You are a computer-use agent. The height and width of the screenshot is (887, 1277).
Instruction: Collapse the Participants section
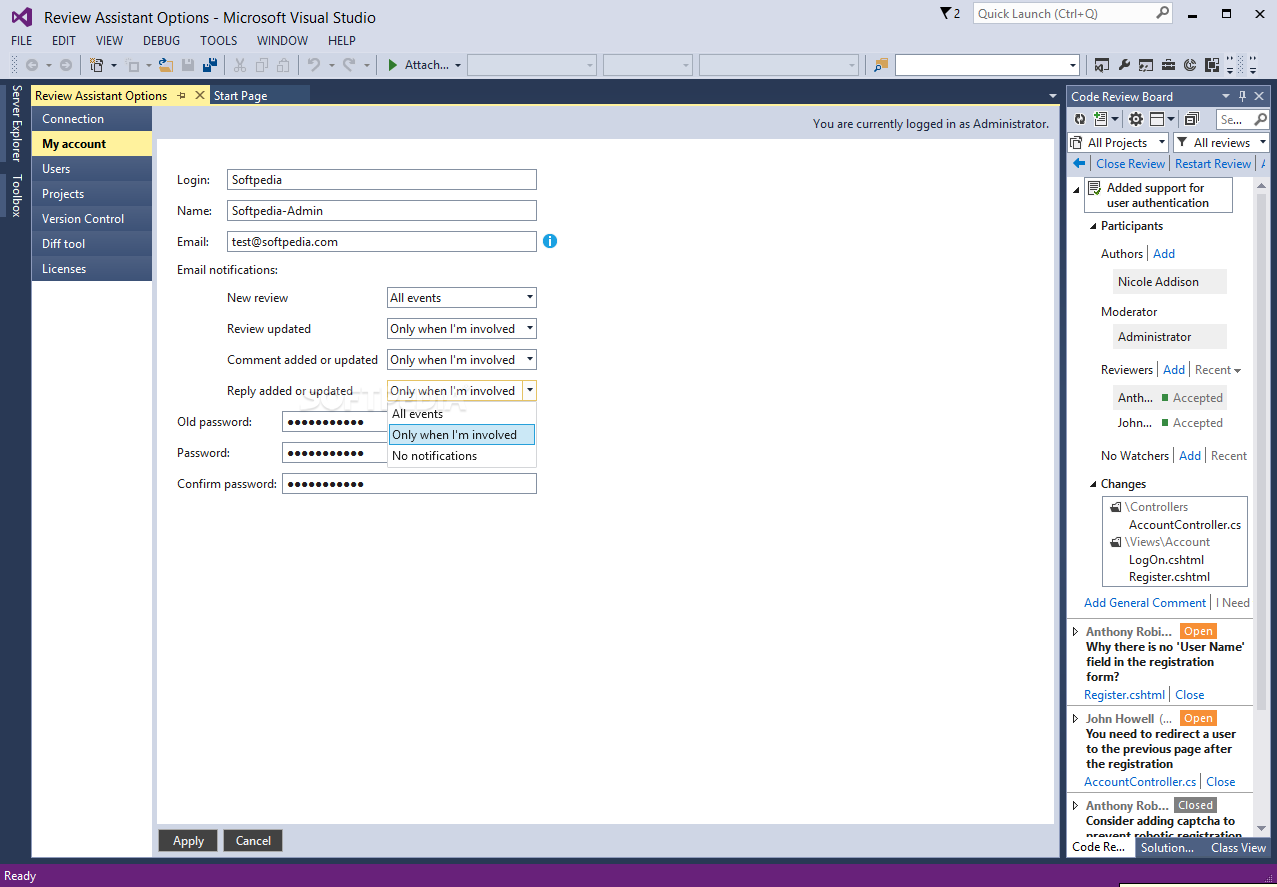click(x=1094, y=226)
